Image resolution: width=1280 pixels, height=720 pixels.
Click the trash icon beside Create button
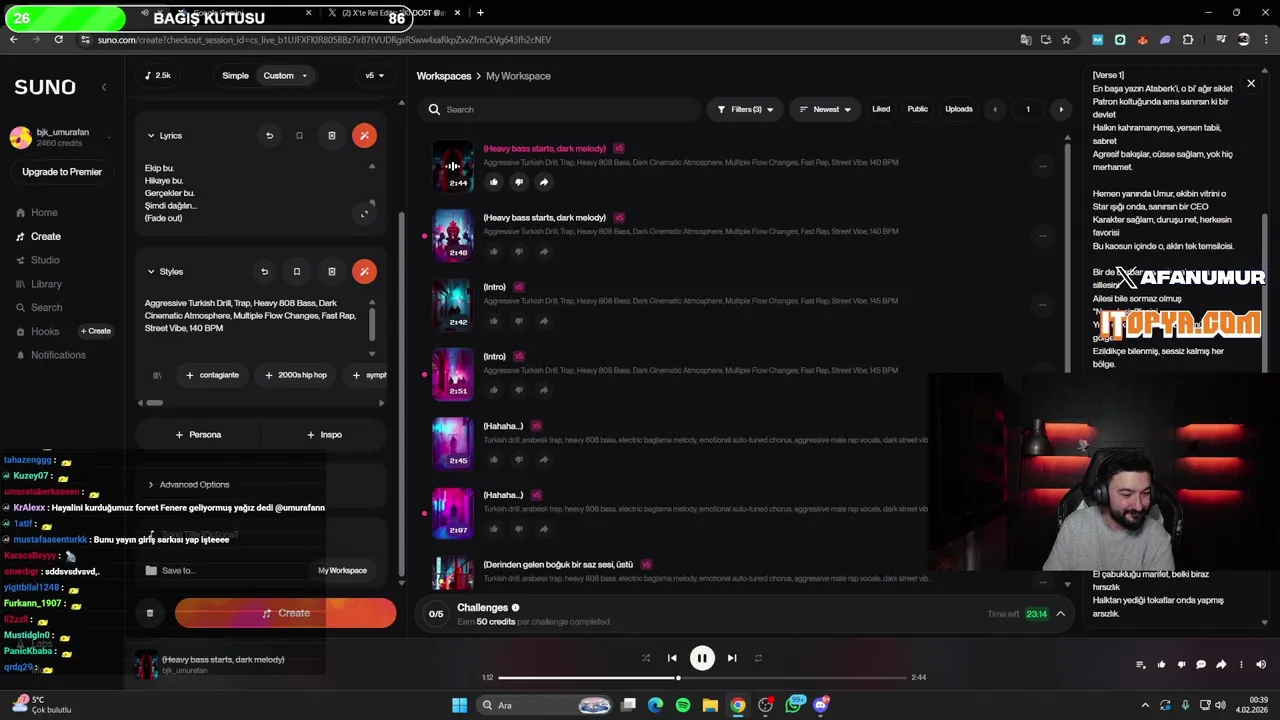pos(150,613)
